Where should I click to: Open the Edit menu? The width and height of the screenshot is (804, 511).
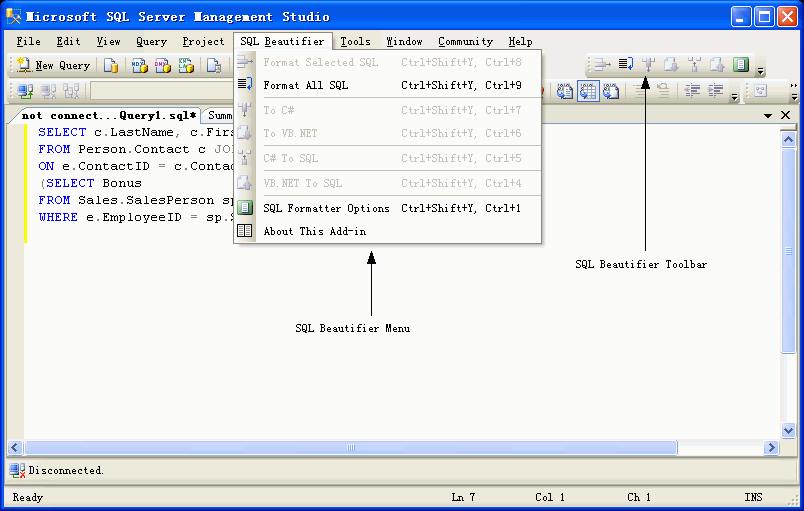[68, 42]
